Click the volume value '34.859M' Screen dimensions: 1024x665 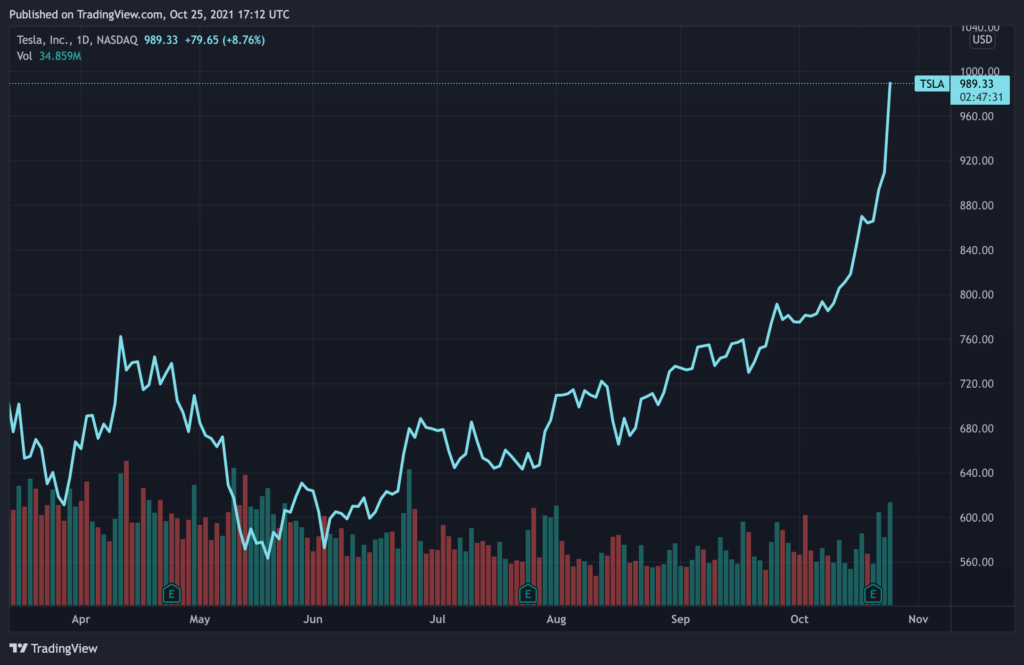(60, 56)
